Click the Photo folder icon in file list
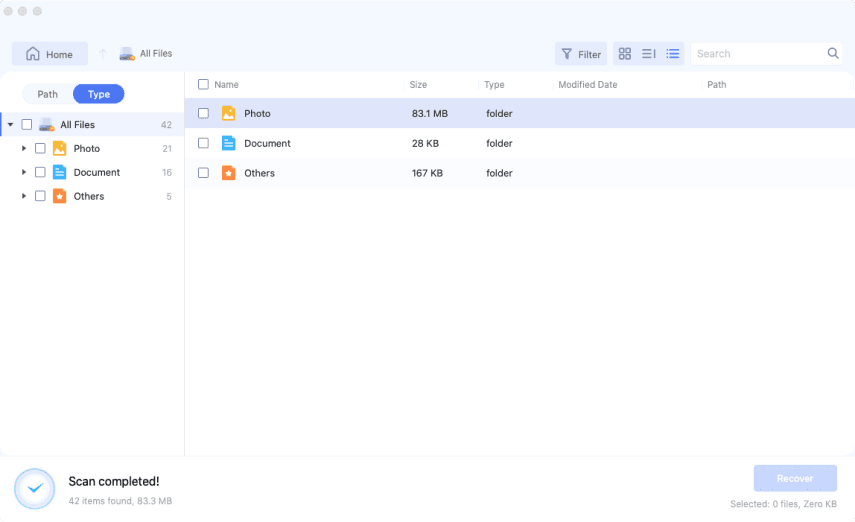This screenshot has width=855, height=522. pyautogui.click(x=228, y=114)
